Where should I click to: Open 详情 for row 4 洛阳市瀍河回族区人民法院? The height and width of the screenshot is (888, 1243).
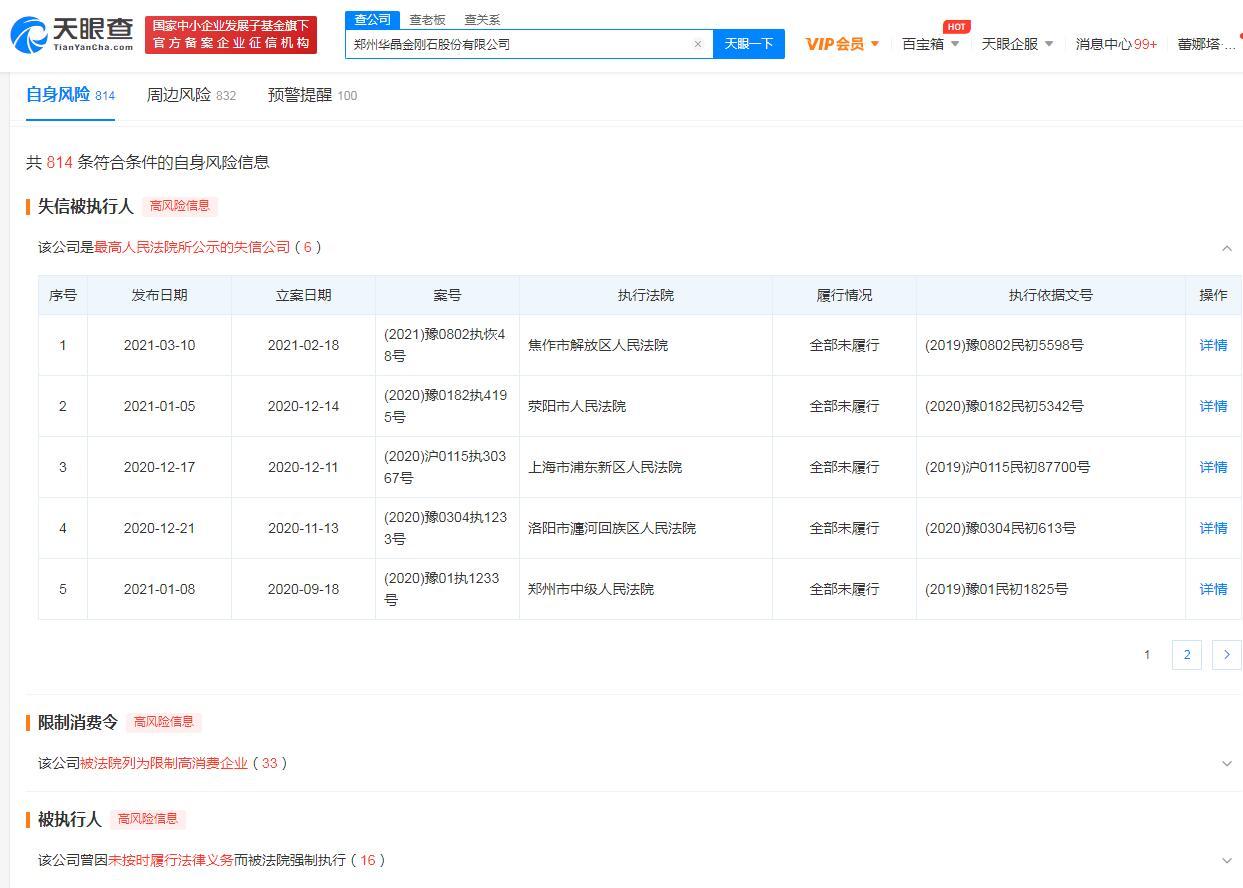pos(1213,528)
